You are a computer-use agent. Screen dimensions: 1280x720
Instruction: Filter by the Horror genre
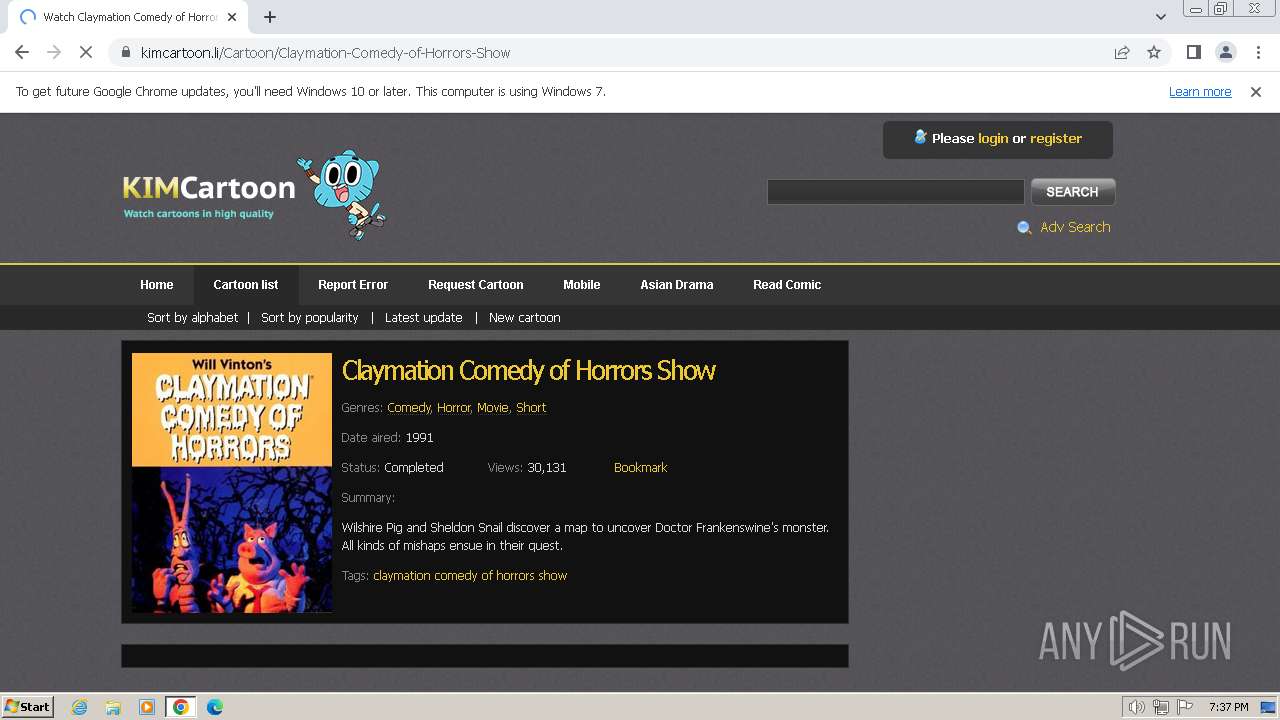coord(453,408)
